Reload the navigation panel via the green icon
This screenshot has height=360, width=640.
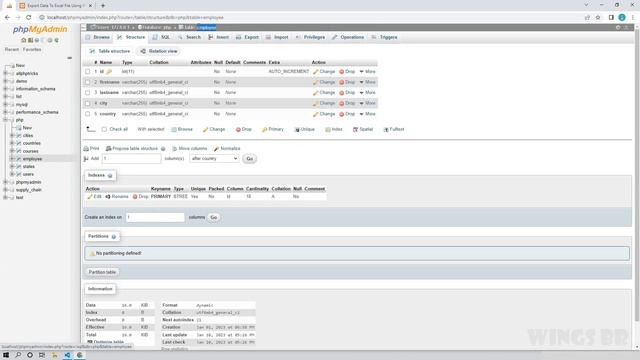click(x=56, y=40)
